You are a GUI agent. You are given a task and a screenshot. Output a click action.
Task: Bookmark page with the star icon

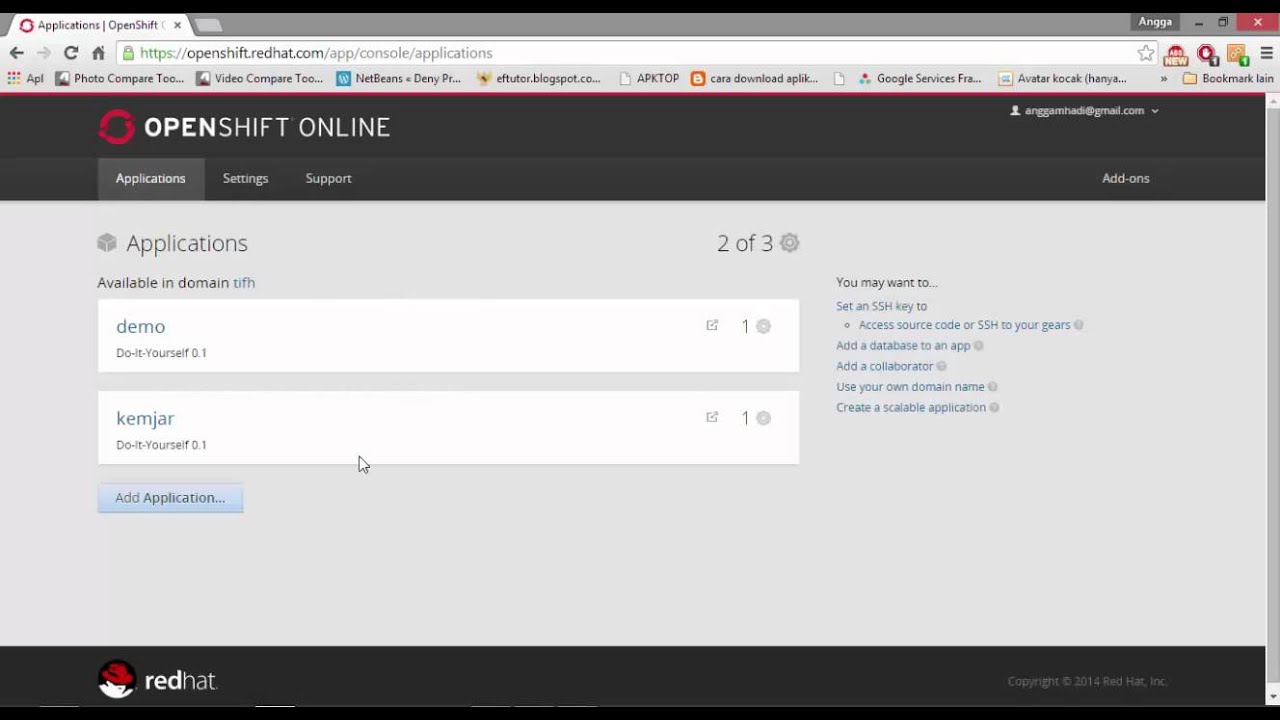tap(1146, 53)
